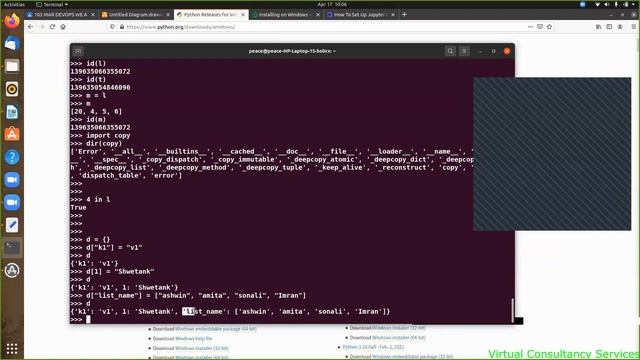The height and width of the screenshot is (360, 640).
Task: Open the text editor pencil dock icon
Action: tap(12, 225)
